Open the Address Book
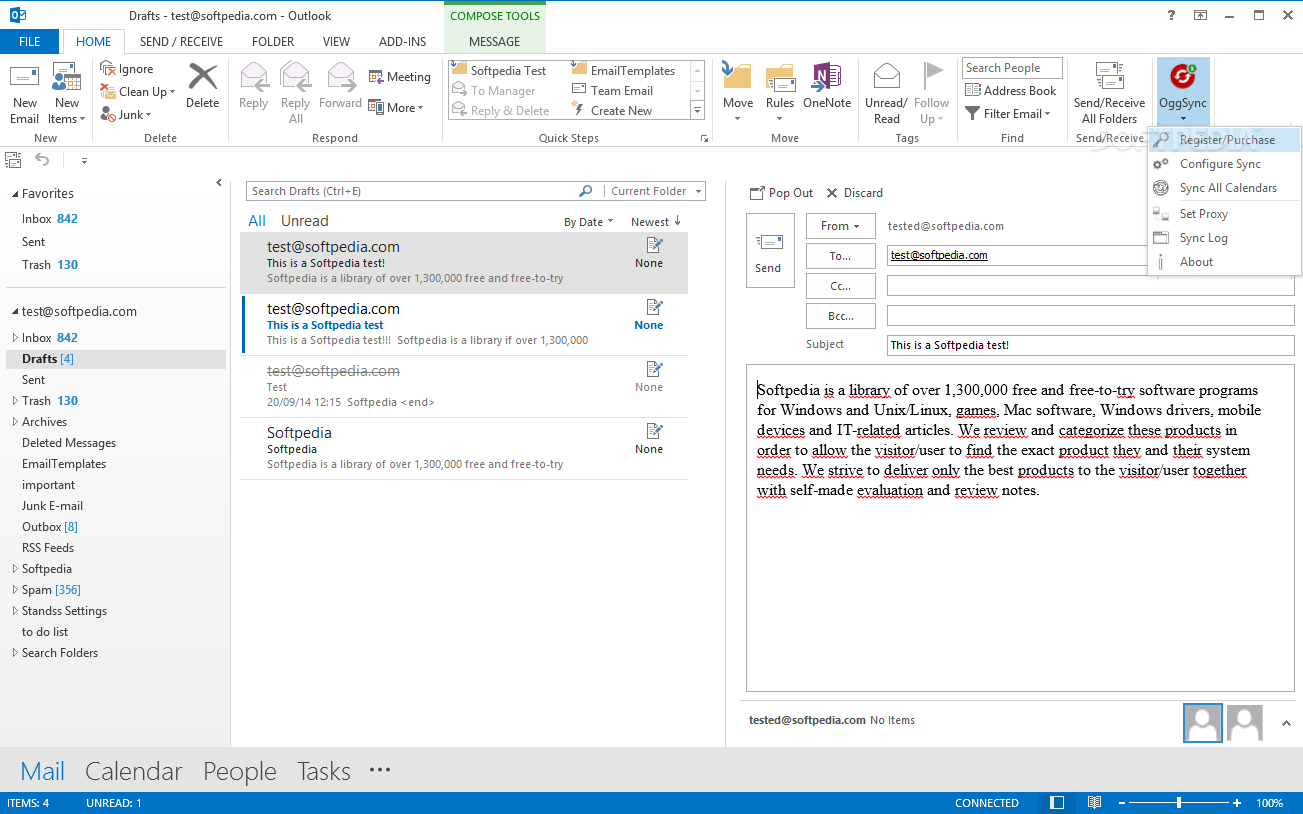 click(1010, 90)
